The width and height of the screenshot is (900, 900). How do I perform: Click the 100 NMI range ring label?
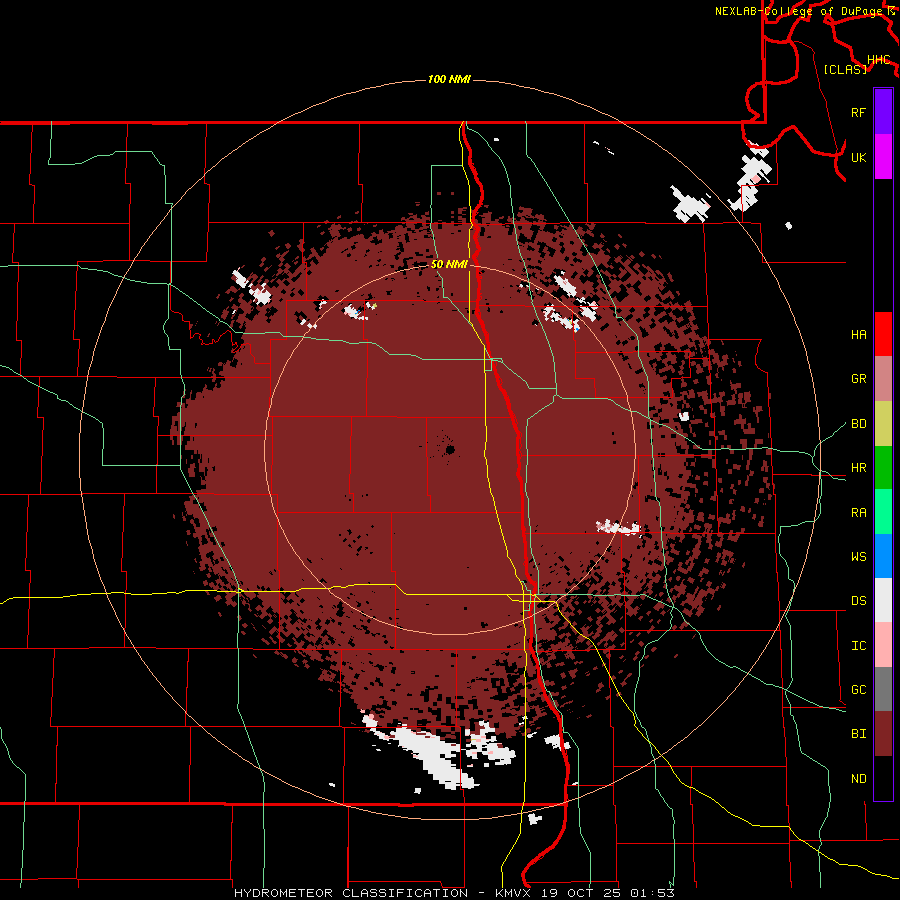pyautogui.click(x=449, y=79)
